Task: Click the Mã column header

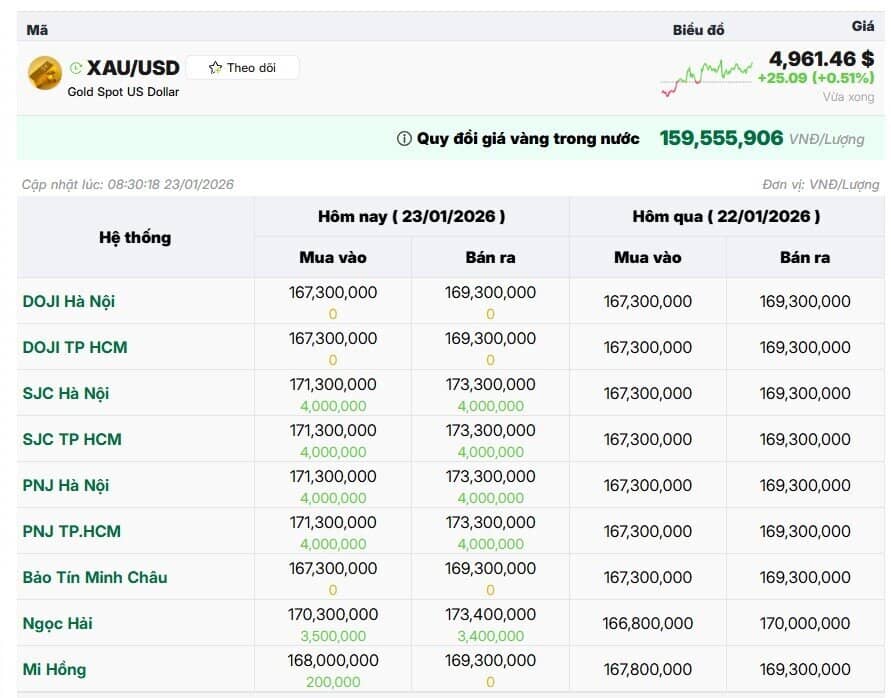Action: 37,30
